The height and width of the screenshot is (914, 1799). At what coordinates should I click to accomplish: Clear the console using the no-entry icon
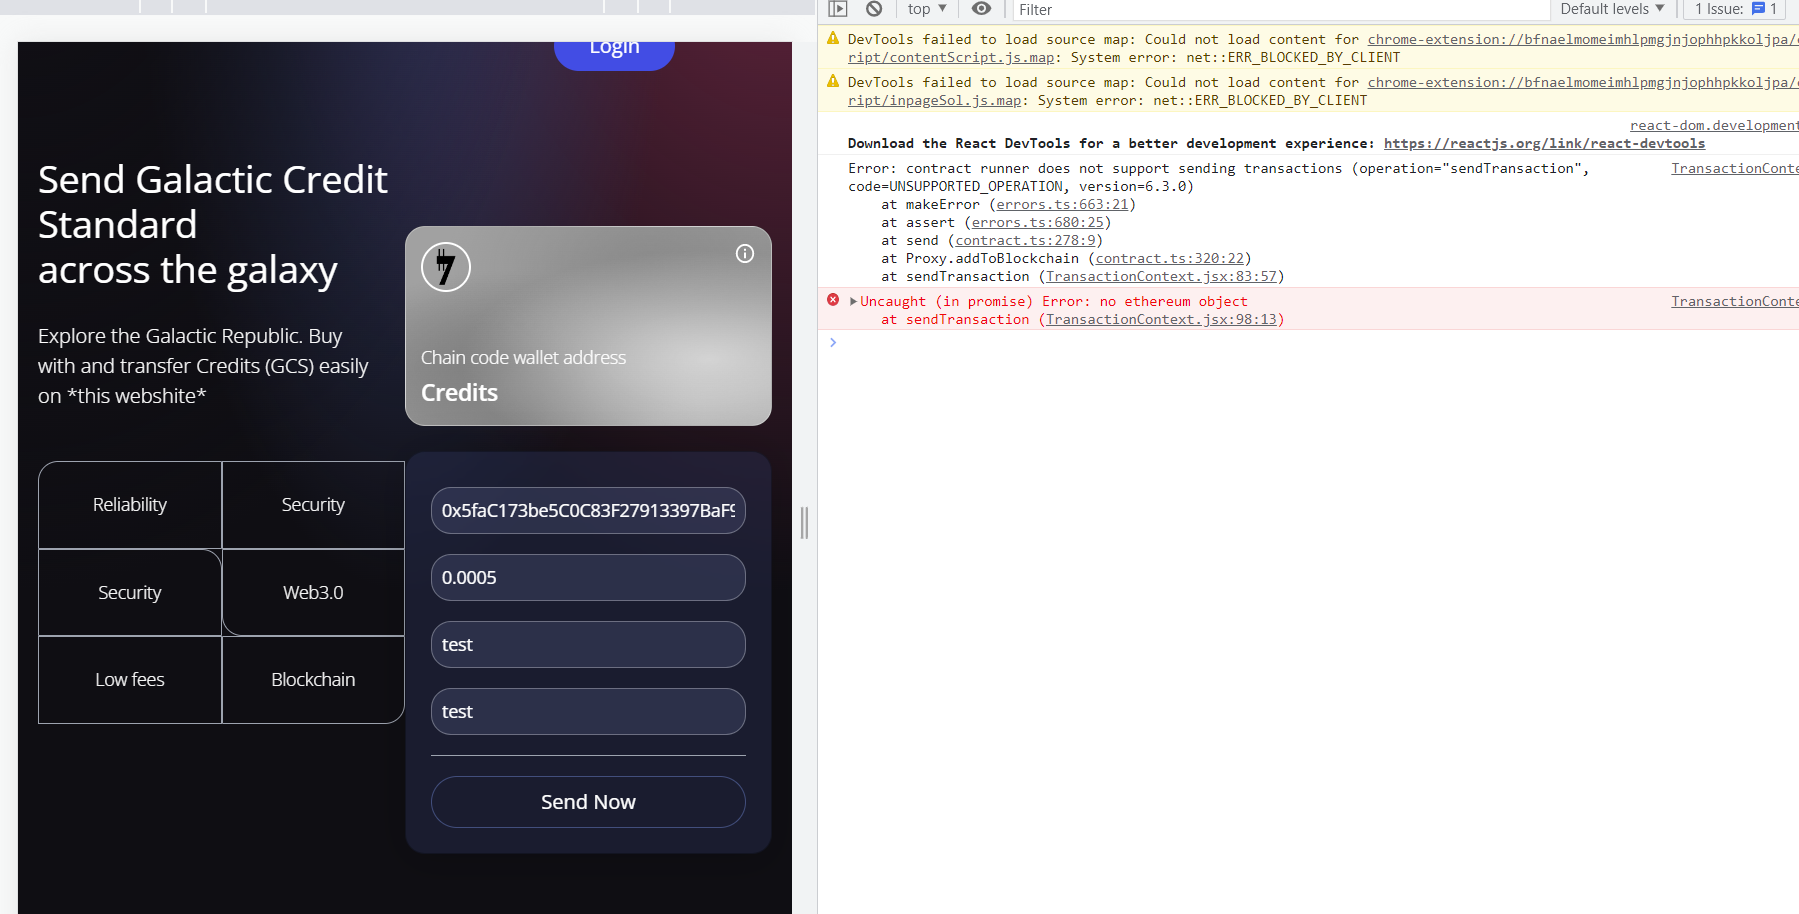[x=872, y=9]
